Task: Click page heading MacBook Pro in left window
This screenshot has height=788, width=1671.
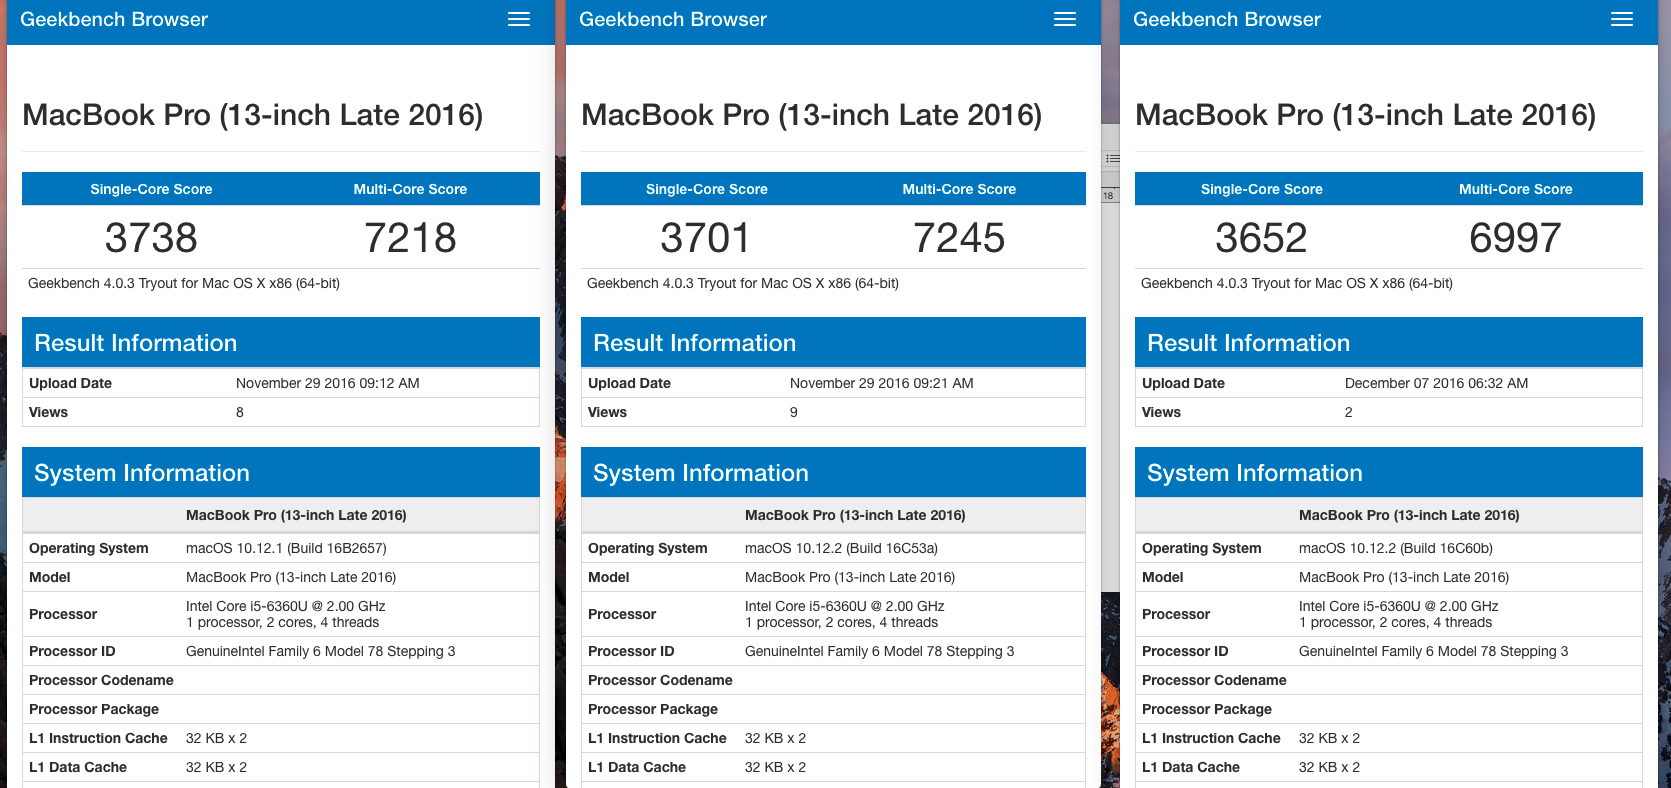Action: pyautogui.click(x=253, y=115)
